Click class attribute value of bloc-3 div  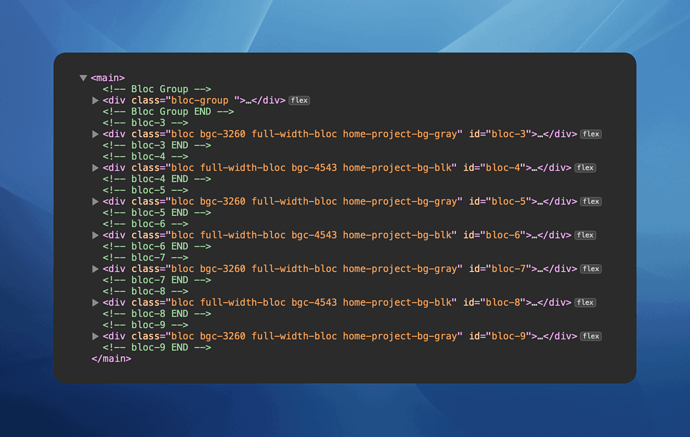(314, 134)
